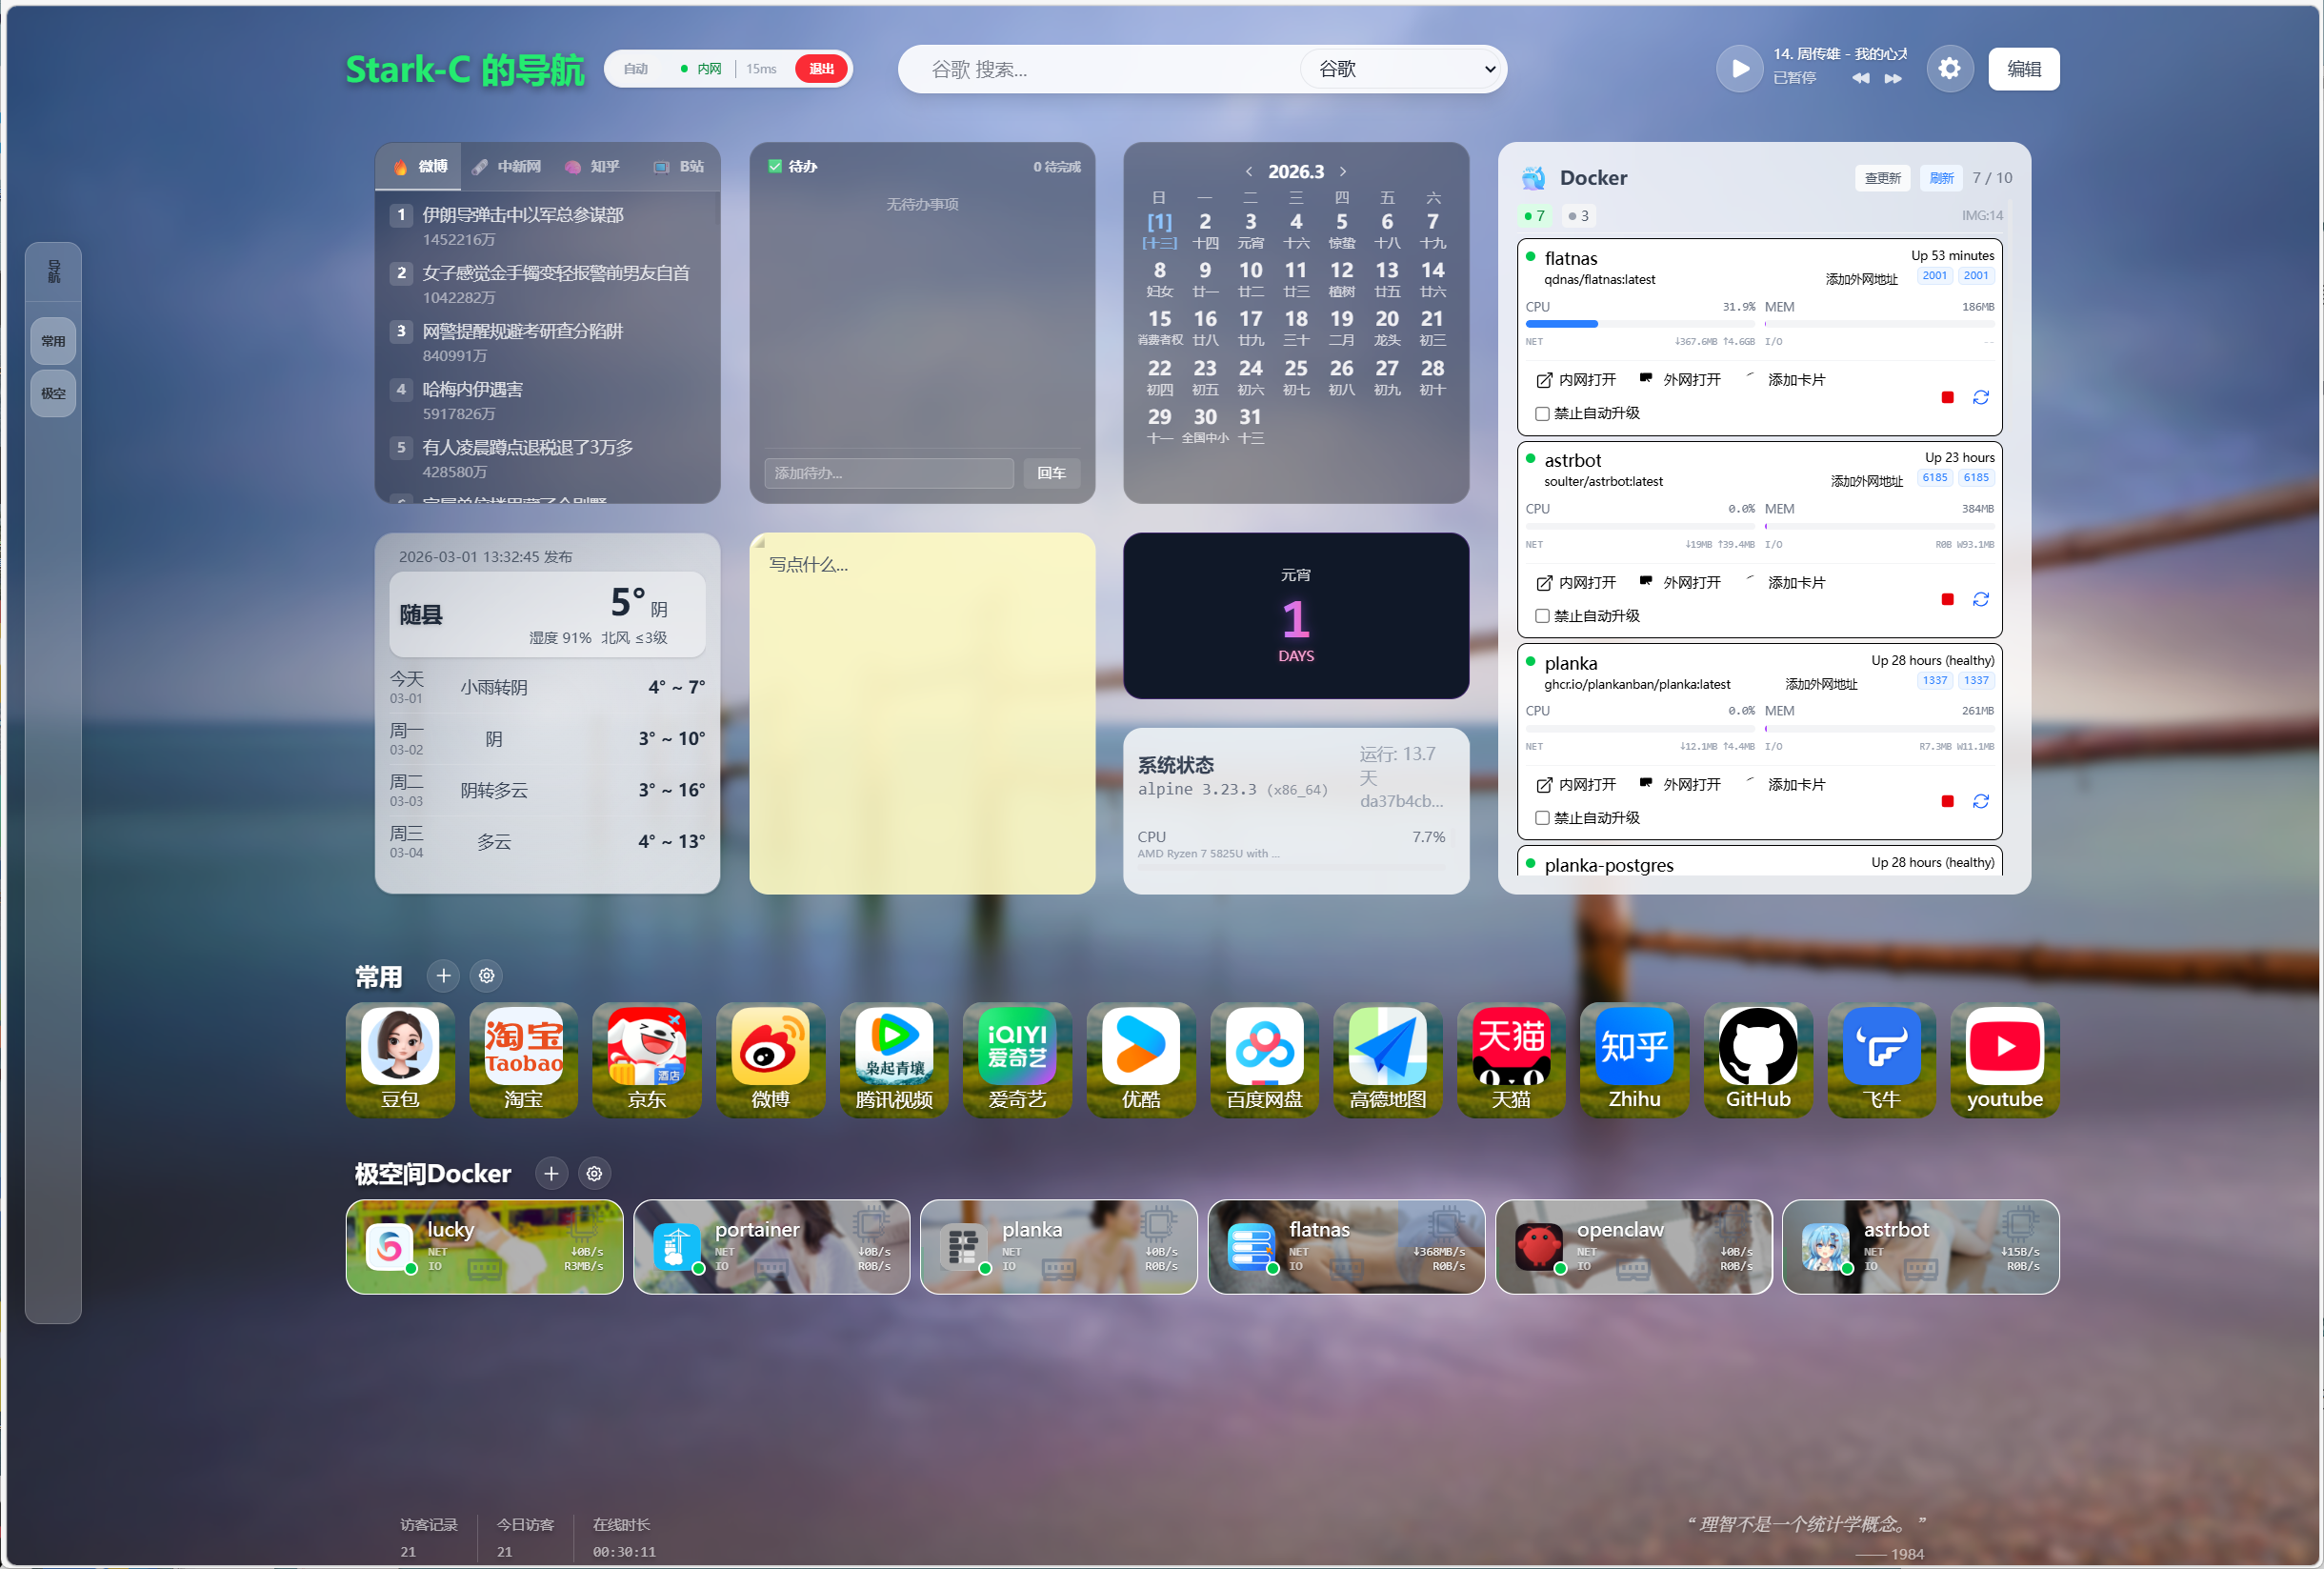Open the GitHub shortcut icon
The image size is (2324, 1569).
[1757, 1046]
